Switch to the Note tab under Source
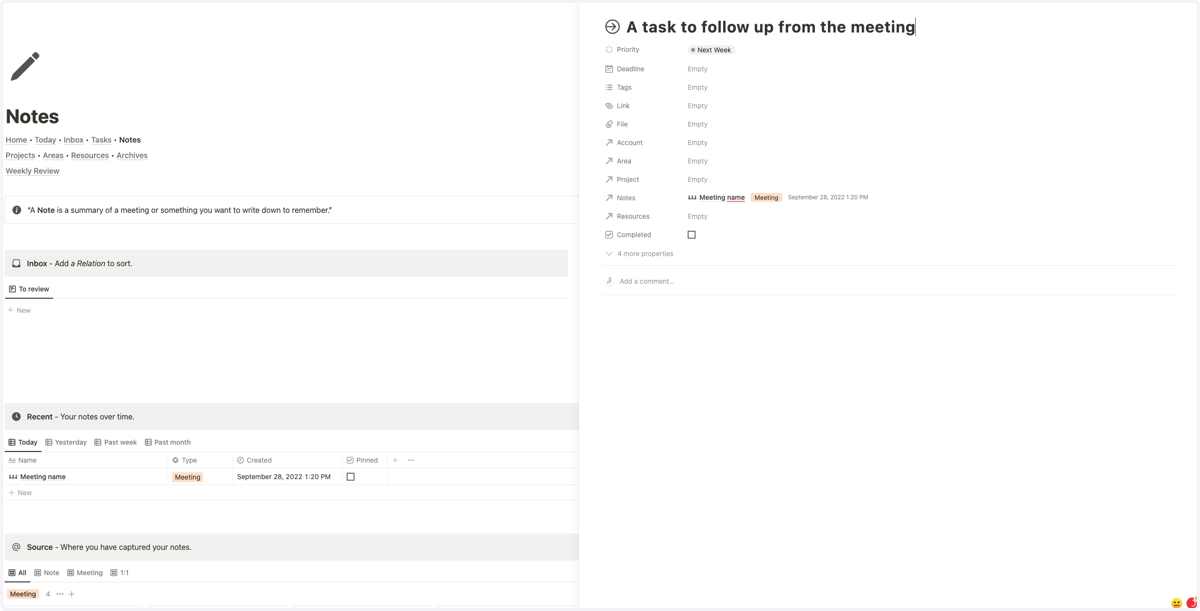This screenshot has height=611, width=1200. click(47, 573)
